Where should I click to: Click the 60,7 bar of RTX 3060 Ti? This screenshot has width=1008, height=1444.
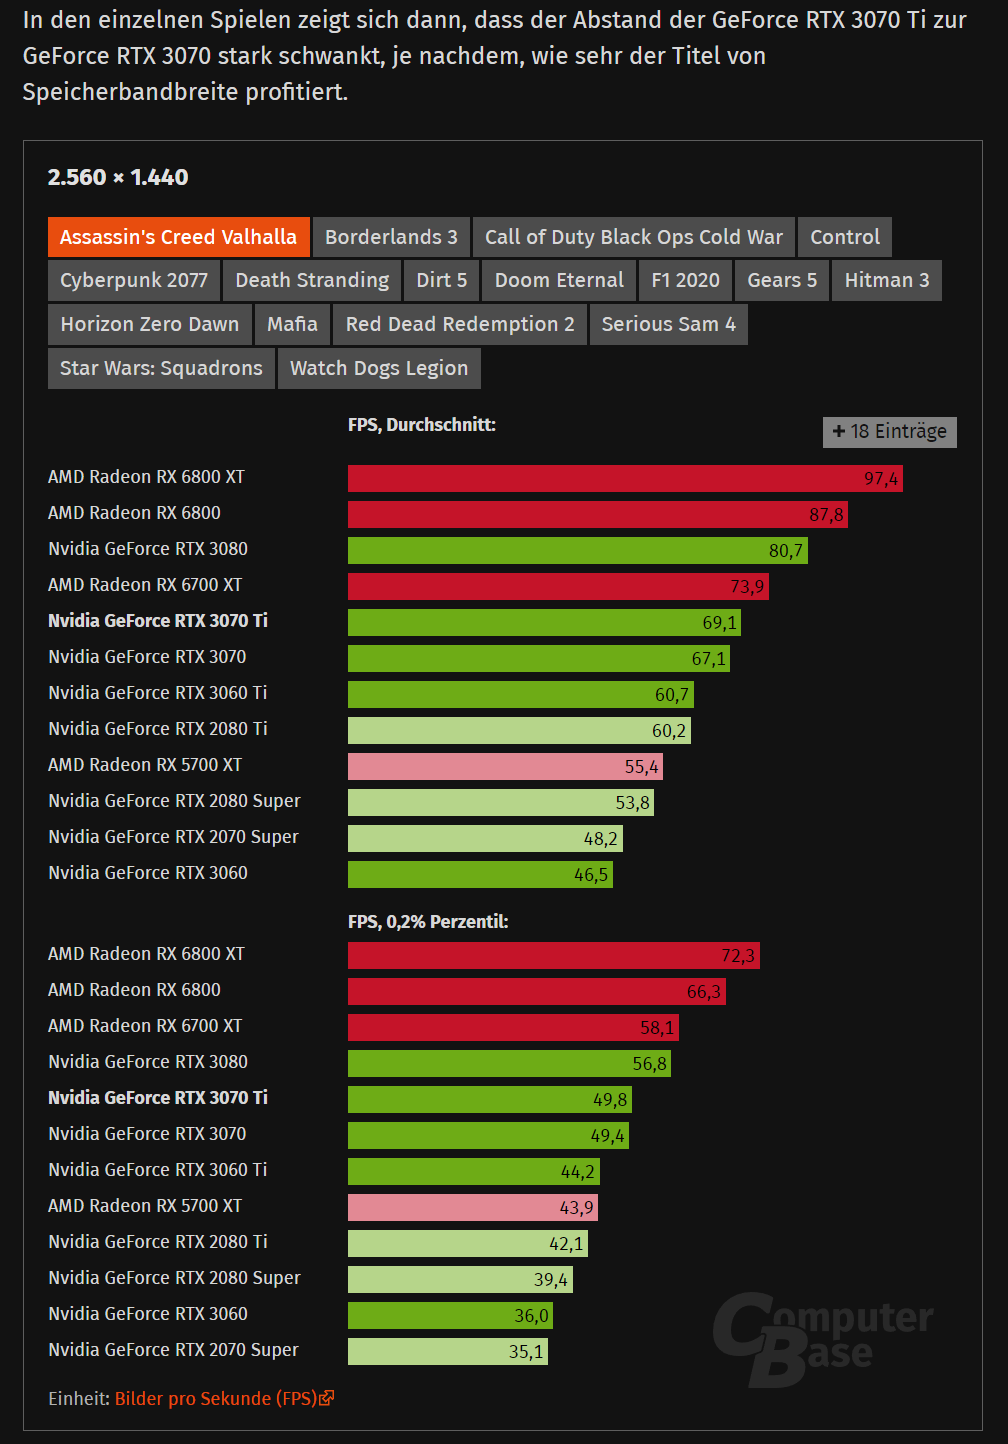(x=521, y=694)
